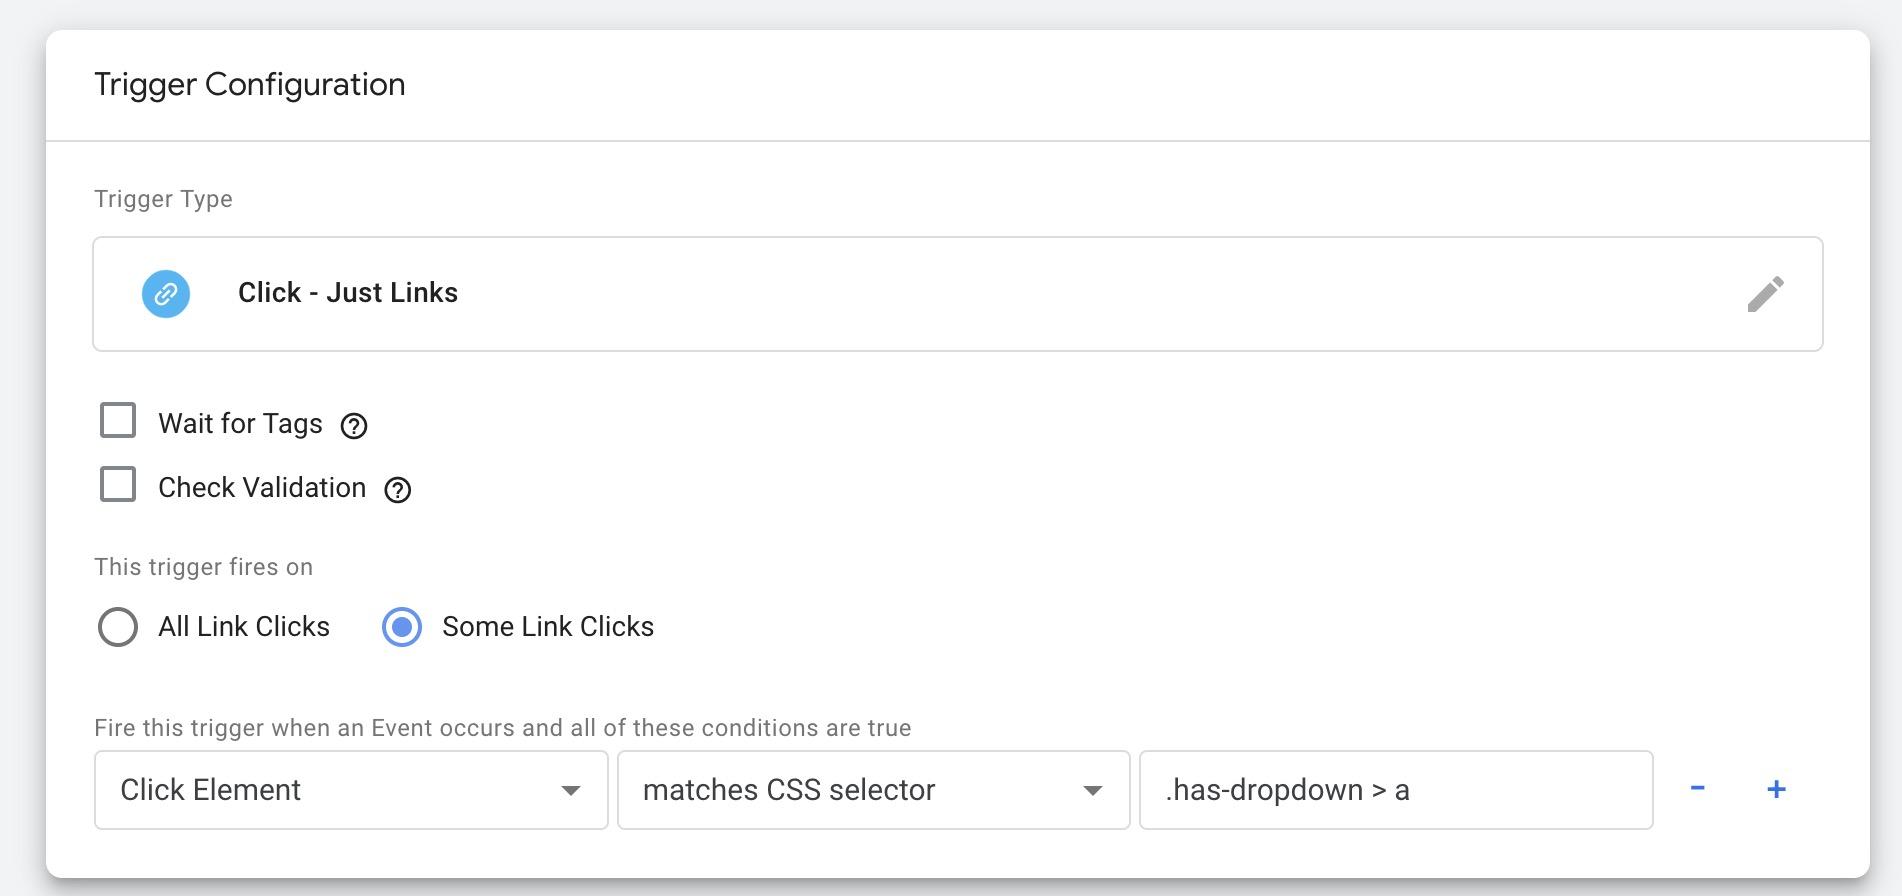Click the blue link trigger type icon

pyautogui.click(x=166, y=294)
